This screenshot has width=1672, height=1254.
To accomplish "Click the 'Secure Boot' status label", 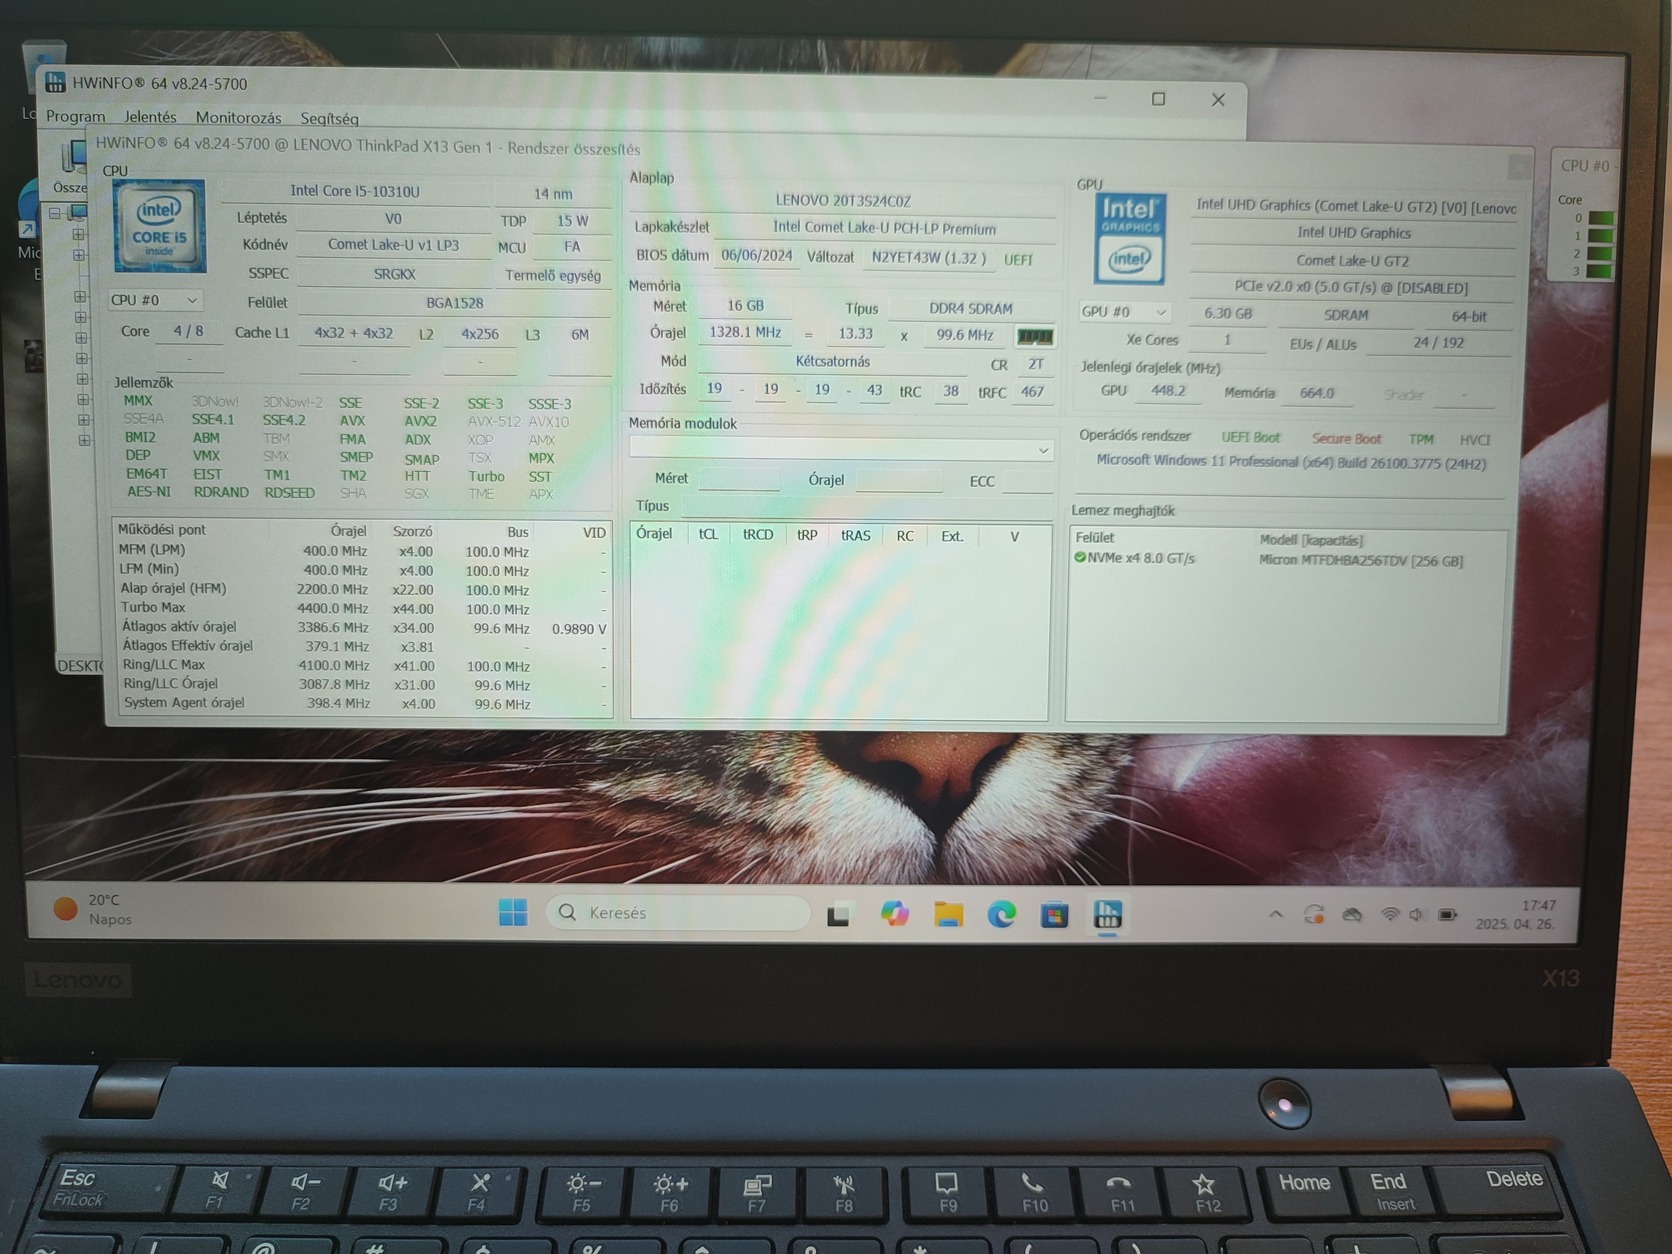I will coord(1346,438).
